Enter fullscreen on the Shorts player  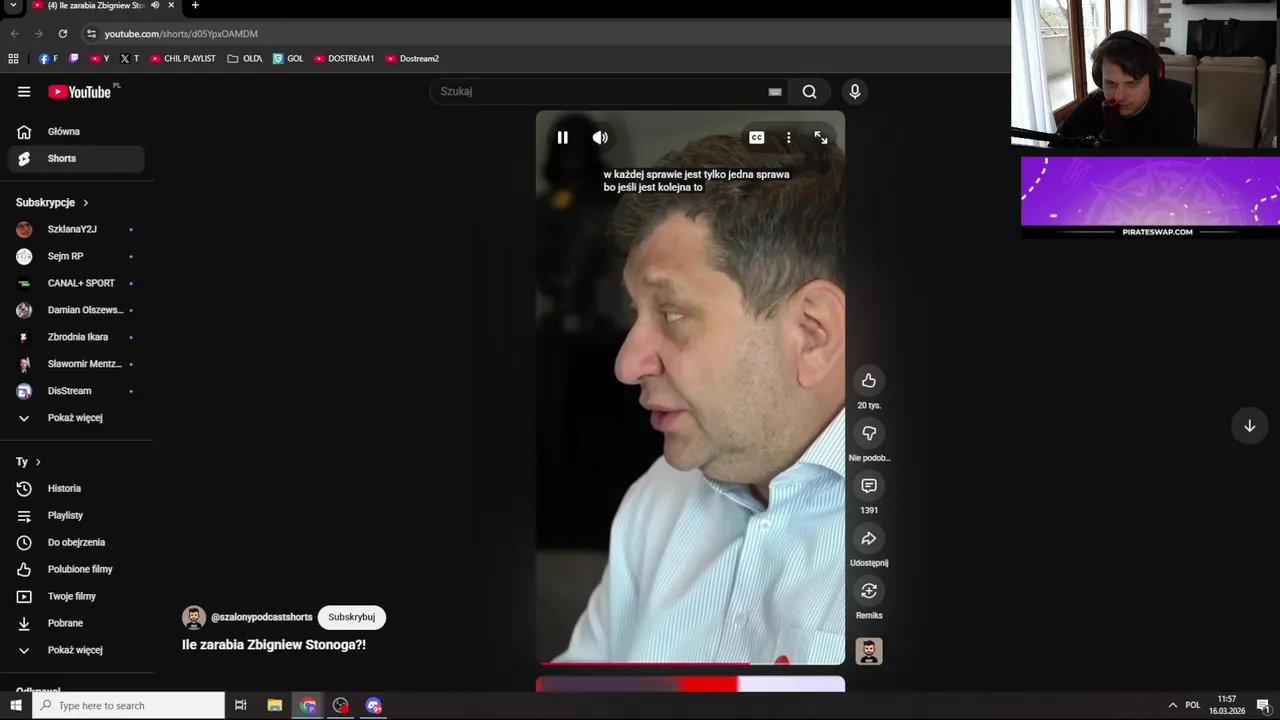(x=821, y=138)
